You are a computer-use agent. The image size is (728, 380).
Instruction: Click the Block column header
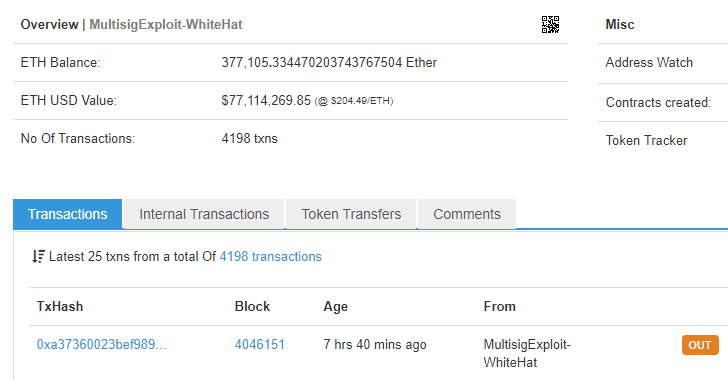click(252, 307)
